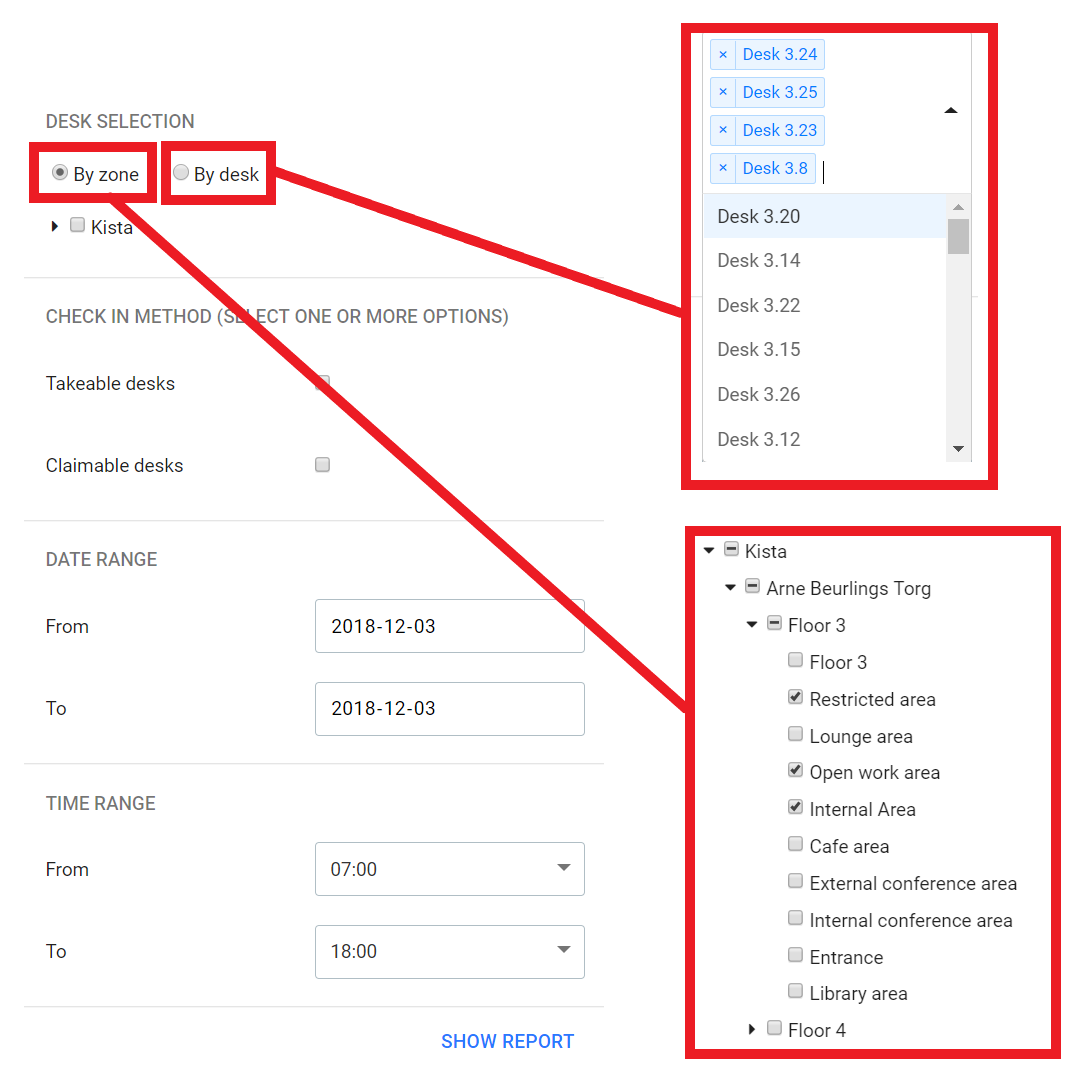Toggle the expanded Kista tree checkbox
1075x1089 pixels.
(x=731, y=549)
